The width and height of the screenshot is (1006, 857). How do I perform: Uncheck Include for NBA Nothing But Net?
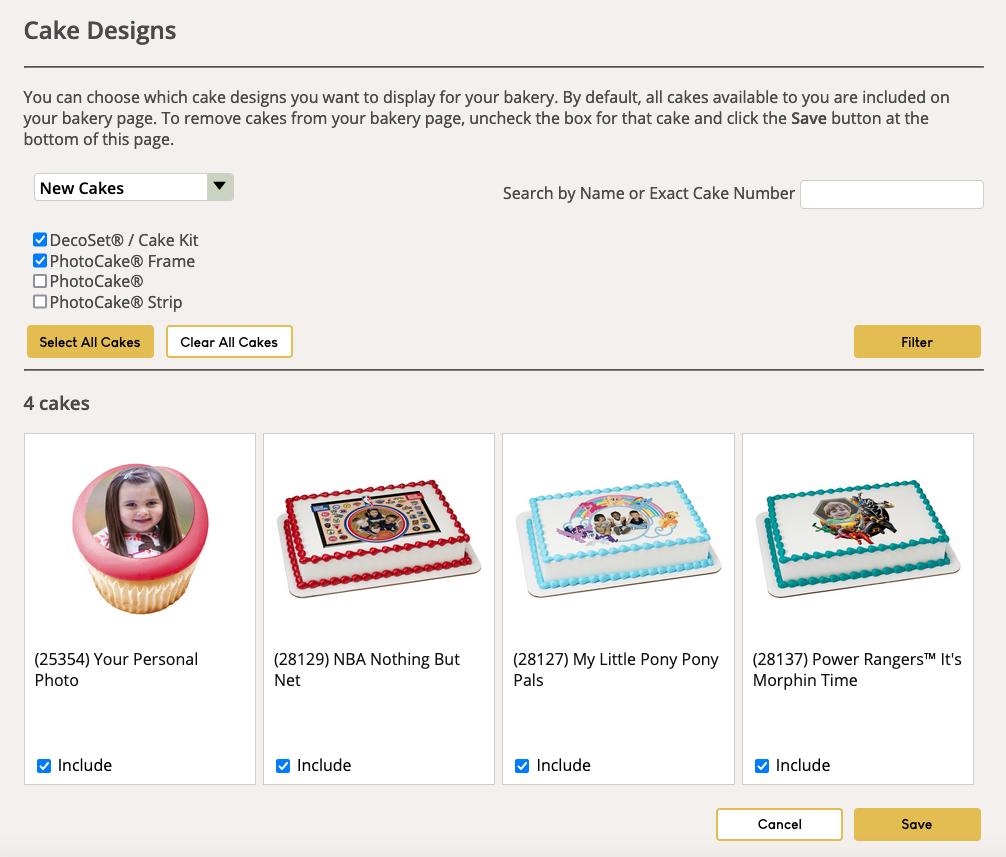[283, 766]
